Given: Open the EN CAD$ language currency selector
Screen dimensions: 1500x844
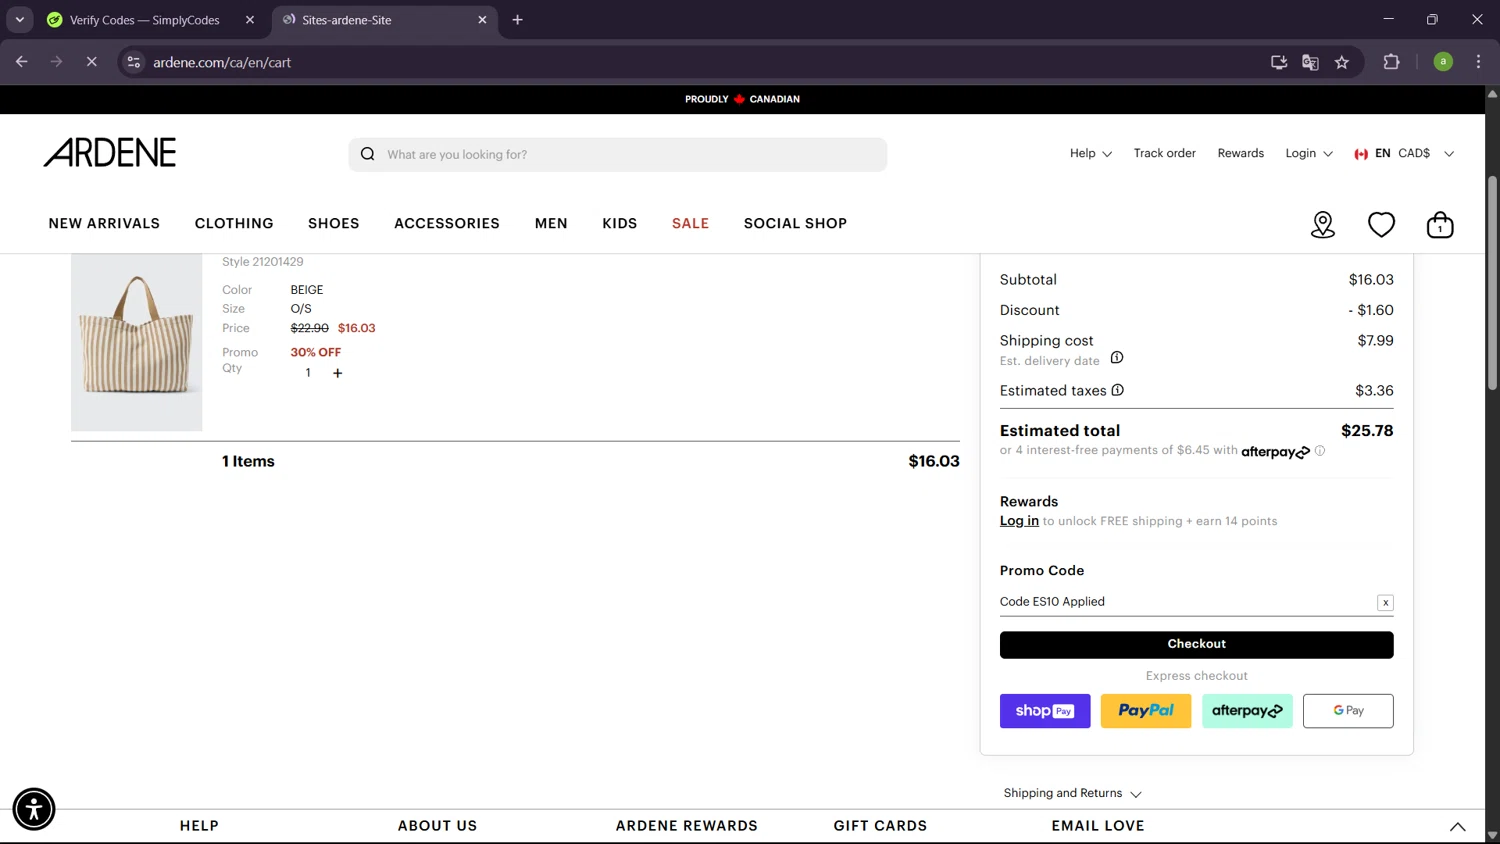Looking at the screenshot, I should pos(1404,153).
